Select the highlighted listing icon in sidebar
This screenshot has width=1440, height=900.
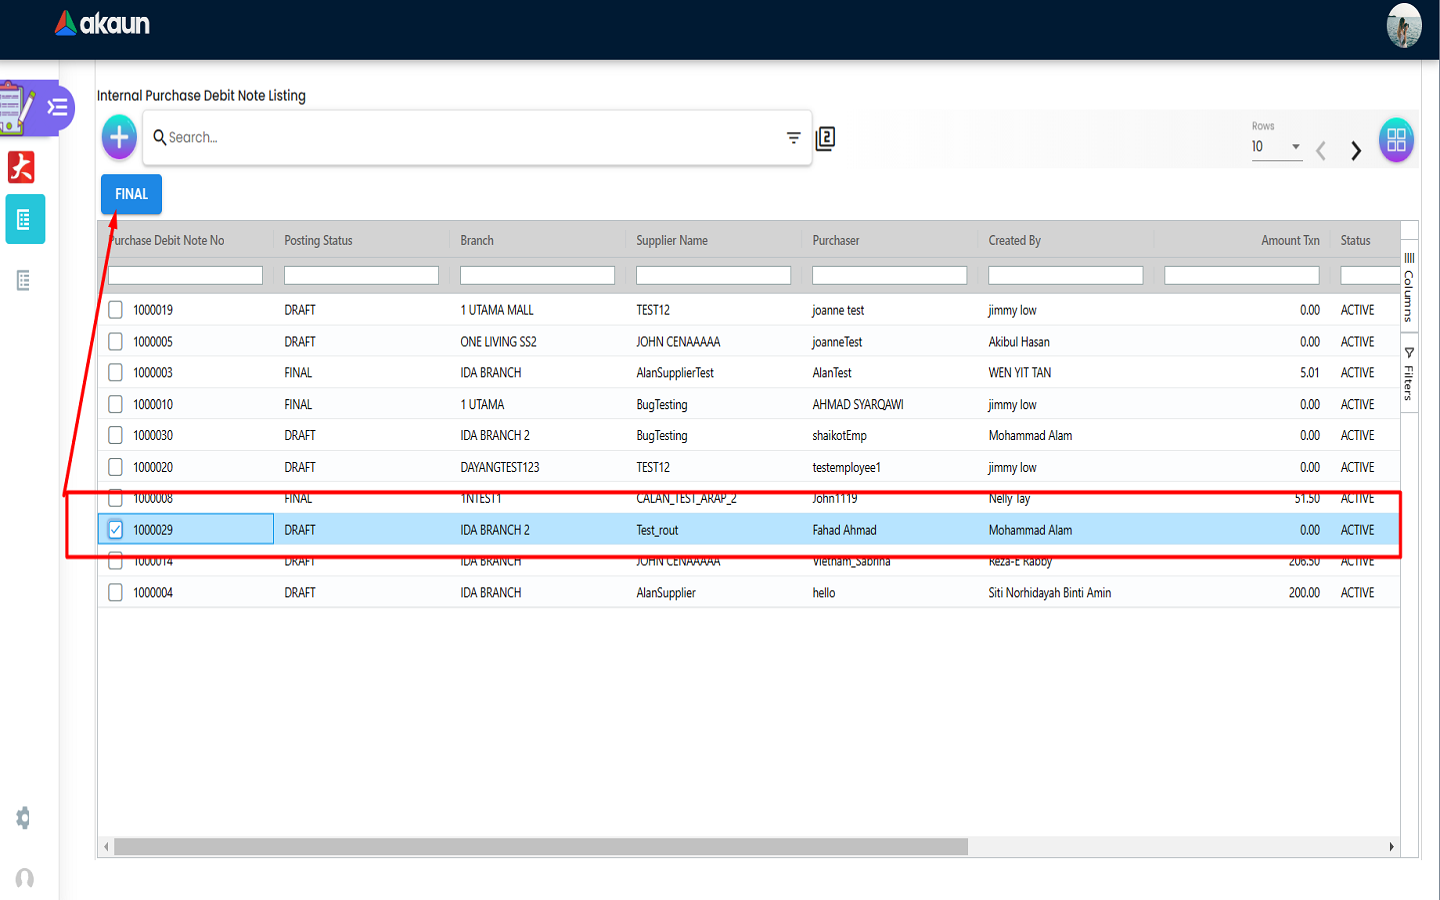point(25,220)
